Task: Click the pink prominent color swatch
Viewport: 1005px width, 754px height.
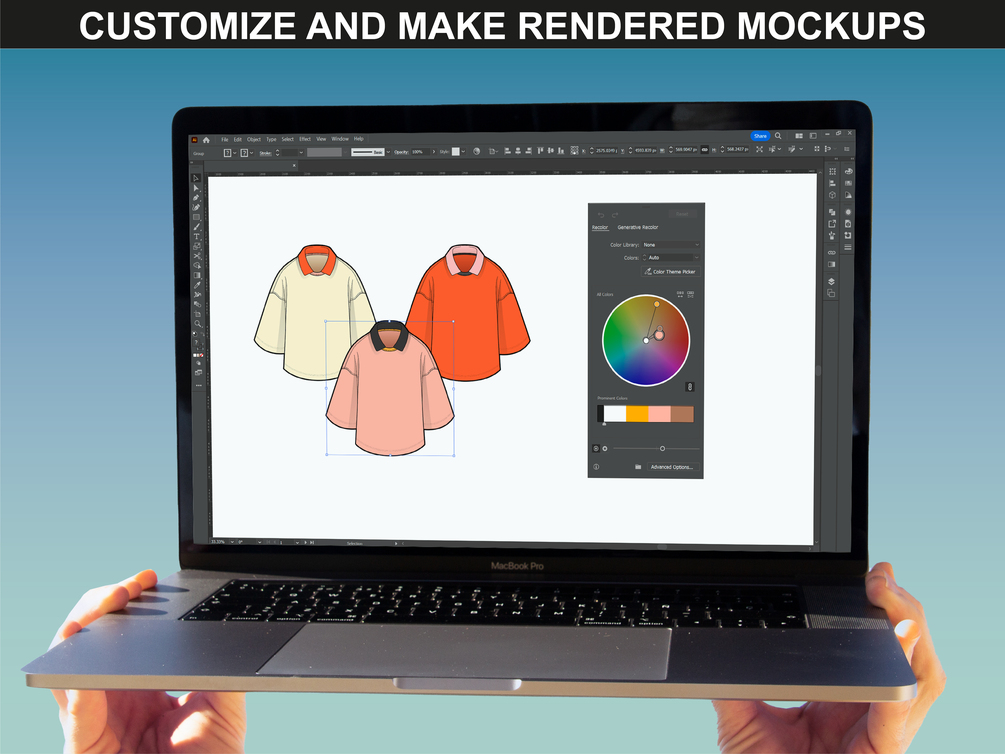Action: click(x=660, y=414)
